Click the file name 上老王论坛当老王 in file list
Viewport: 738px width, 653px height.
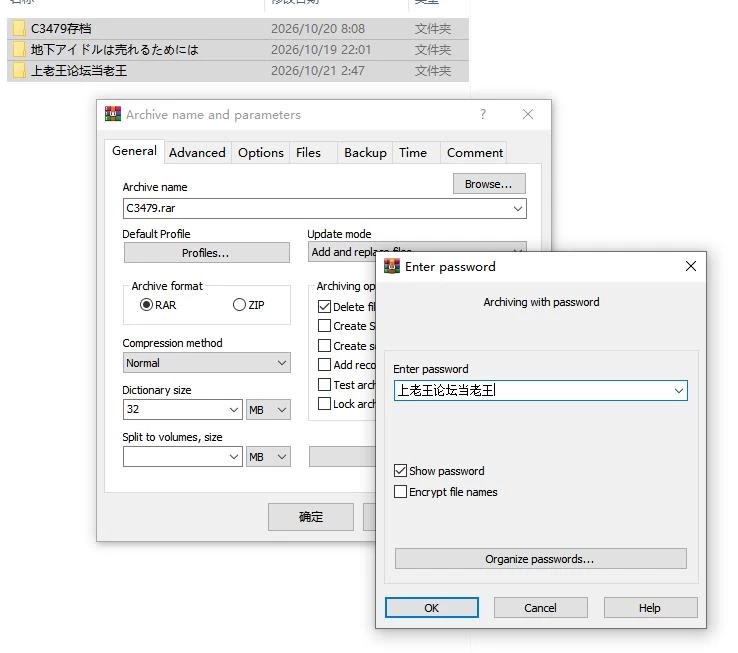tap(79, 71)
